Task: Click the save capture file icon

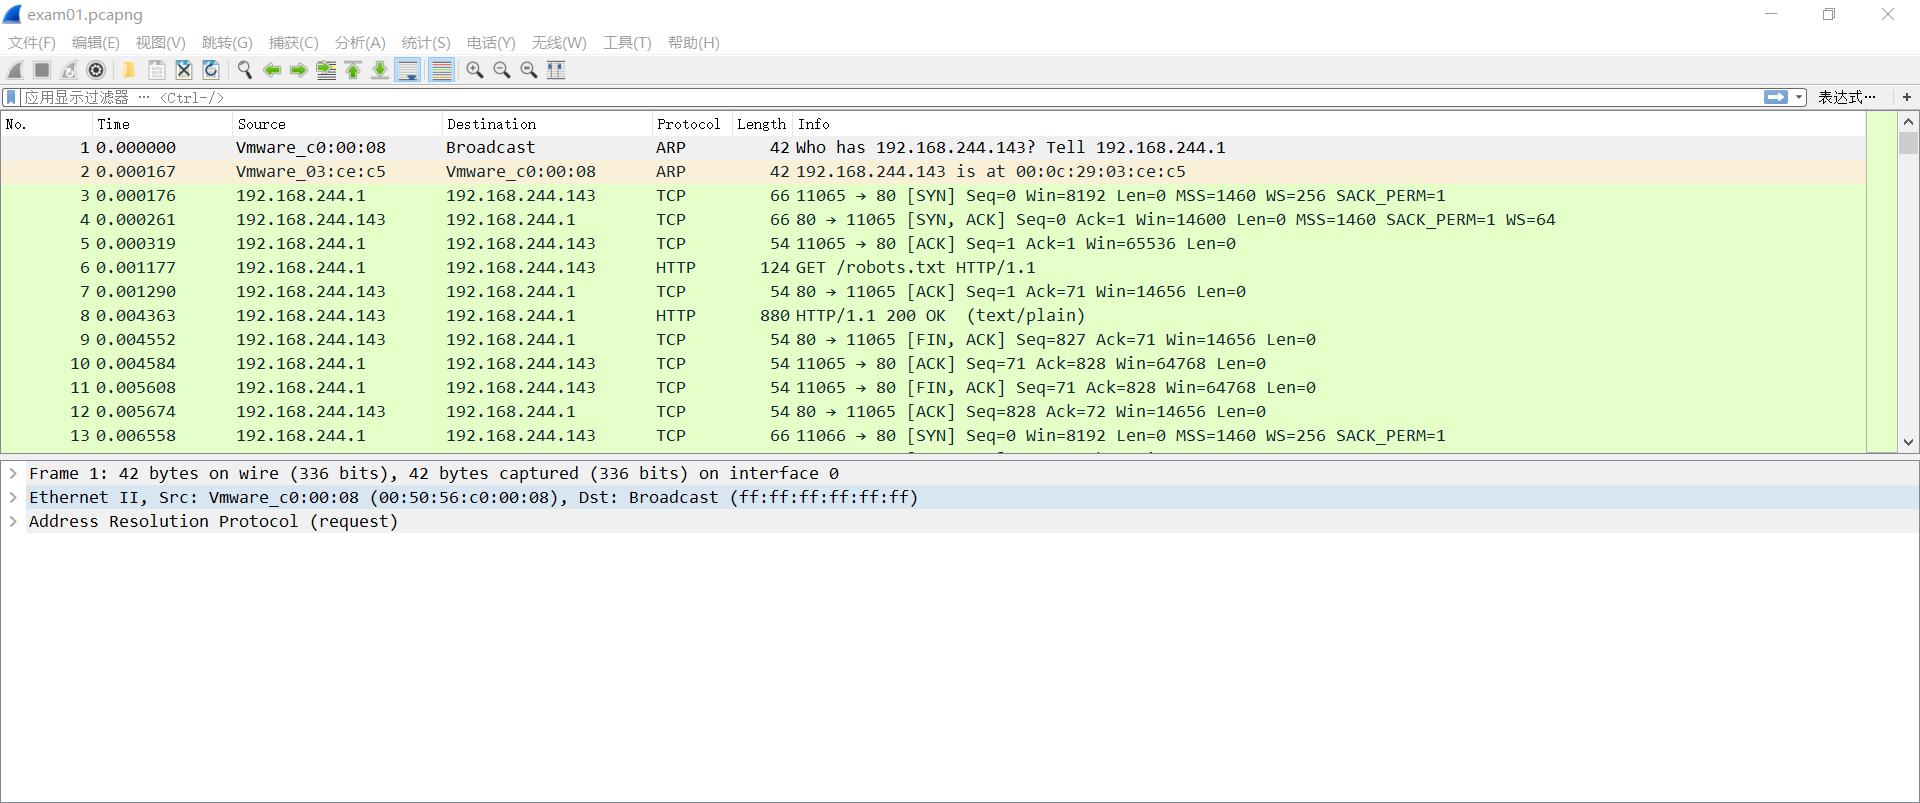Action: pos(157,70)
